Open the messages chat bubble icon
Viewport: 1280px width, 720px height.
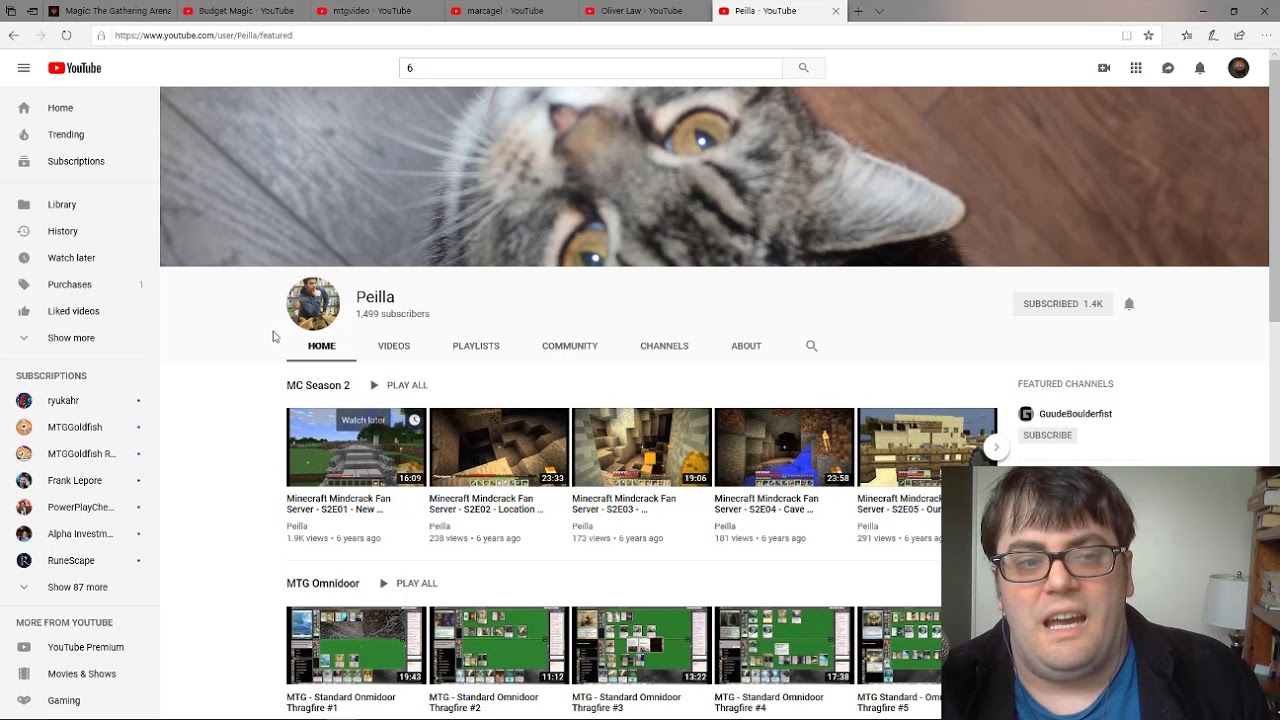[x=1168, y=68]
